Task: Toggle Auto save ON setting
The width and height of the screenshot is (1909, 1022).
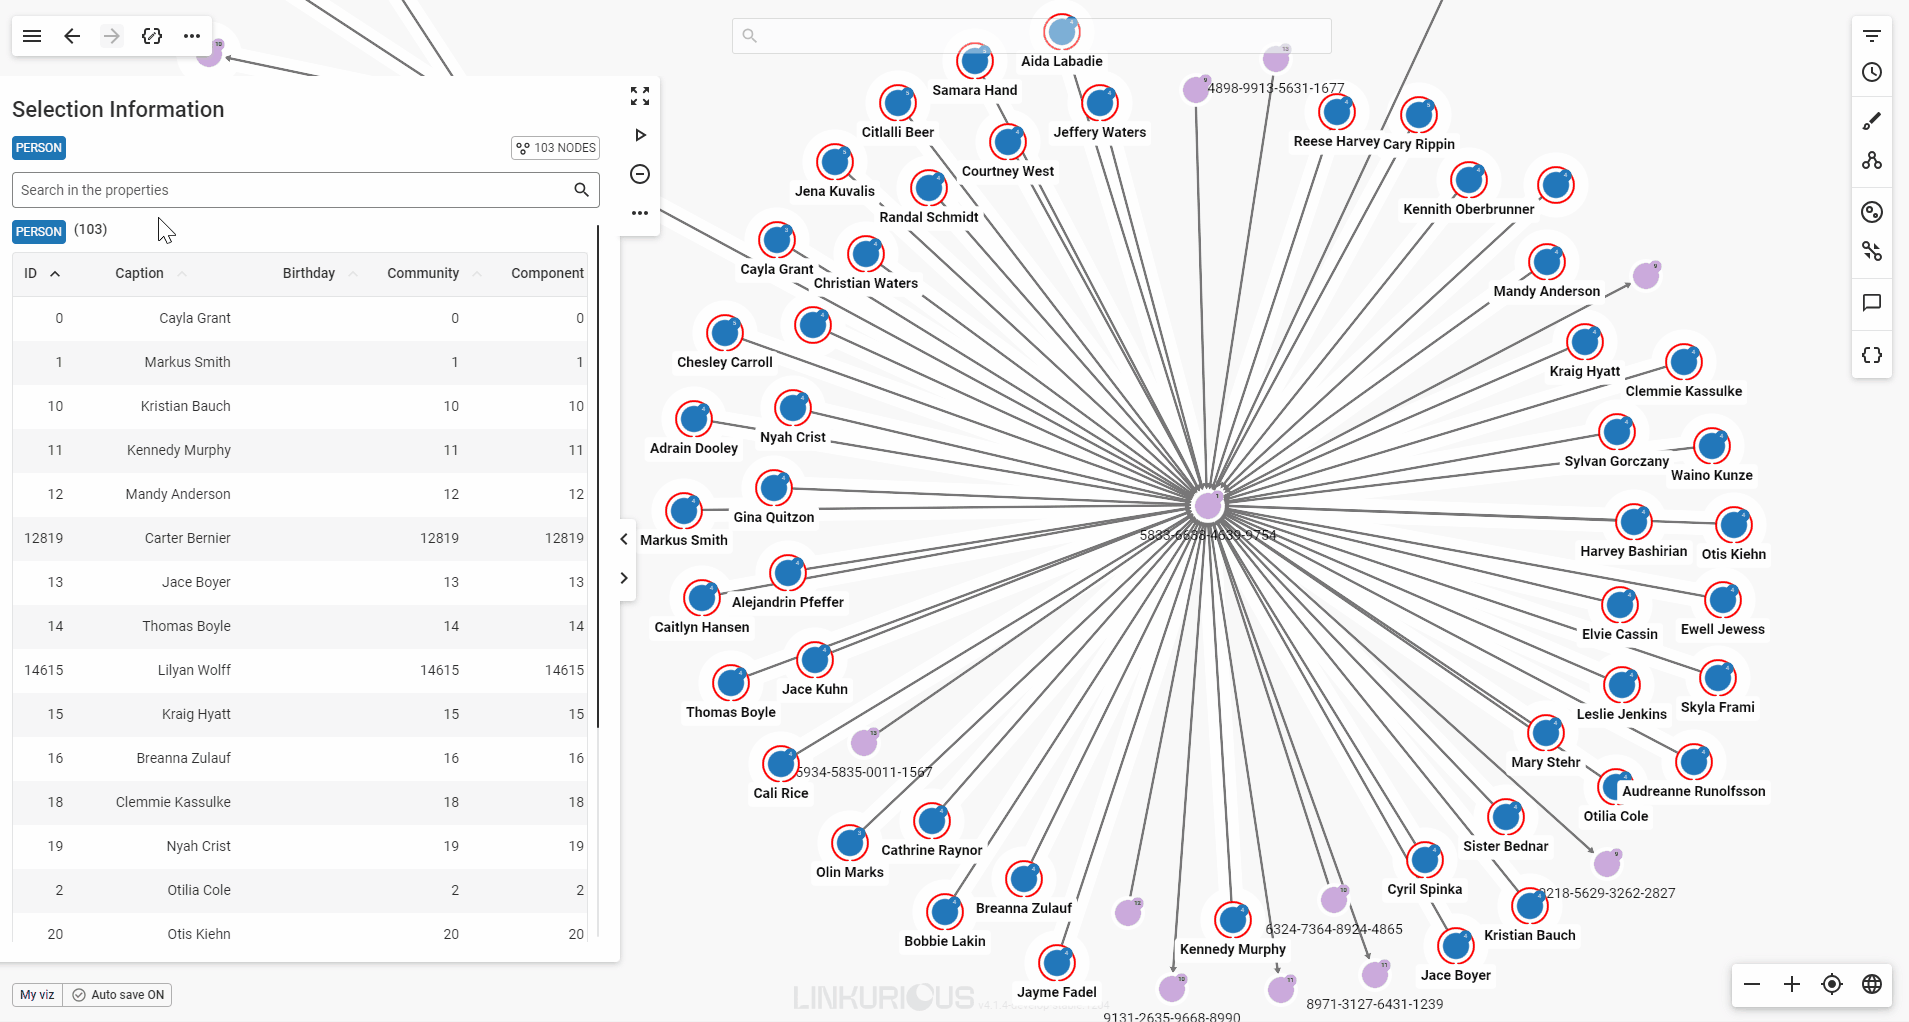Action: point(118,995)
